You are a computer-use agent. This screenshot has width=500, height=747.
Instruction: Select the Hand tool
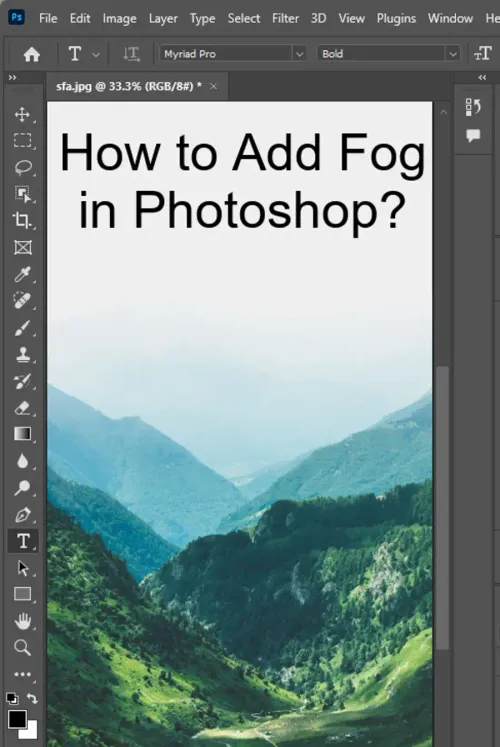coord(22,621)
